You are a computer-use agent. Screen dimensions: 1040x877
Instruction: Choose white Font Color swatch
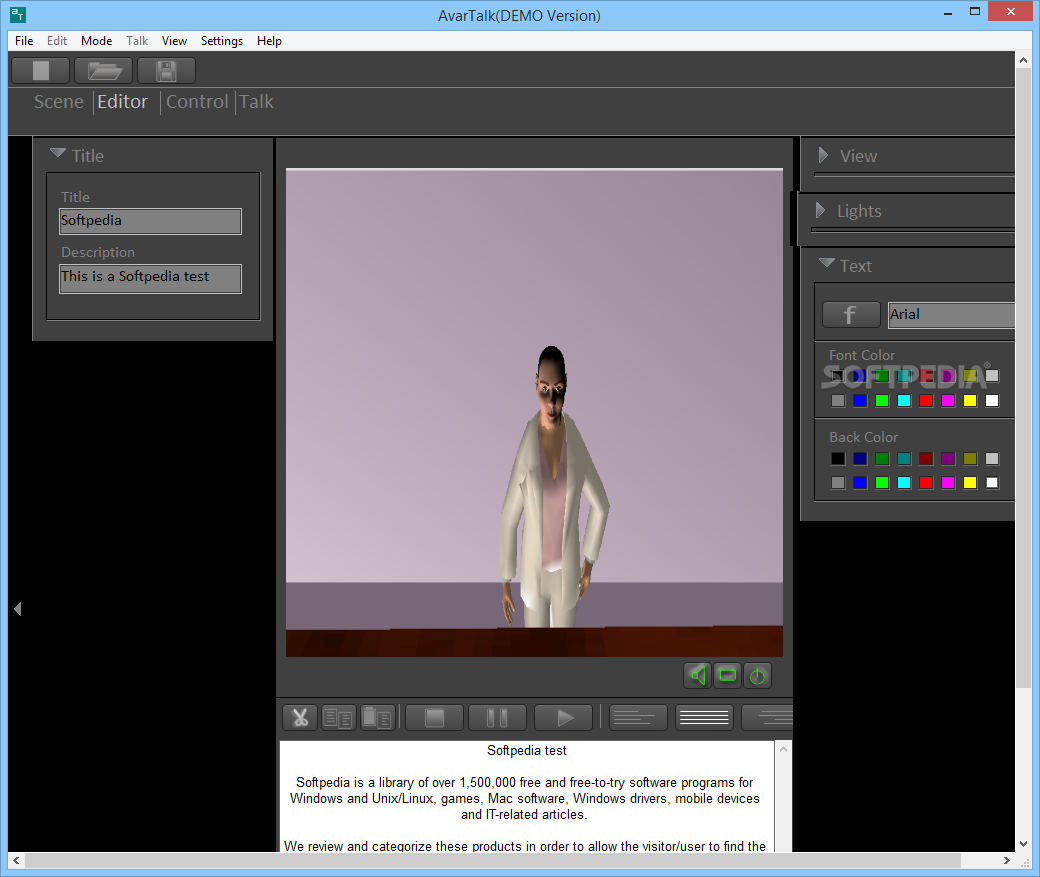tap(992, 400)
